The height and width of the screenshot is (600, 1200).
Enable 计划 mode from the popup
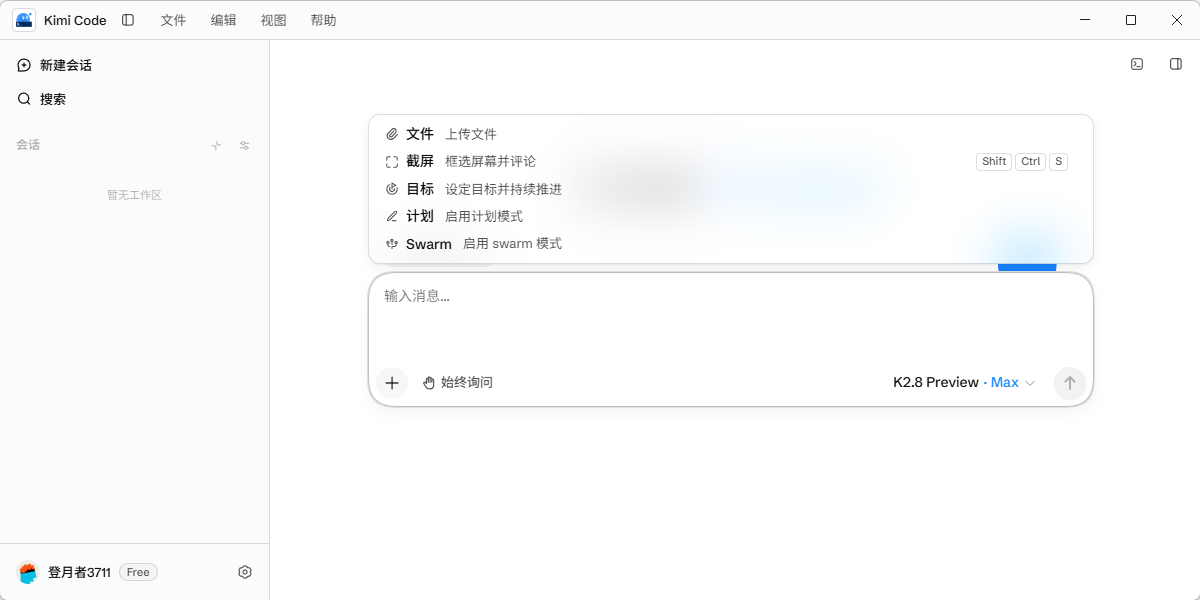[x=731, y=216]
